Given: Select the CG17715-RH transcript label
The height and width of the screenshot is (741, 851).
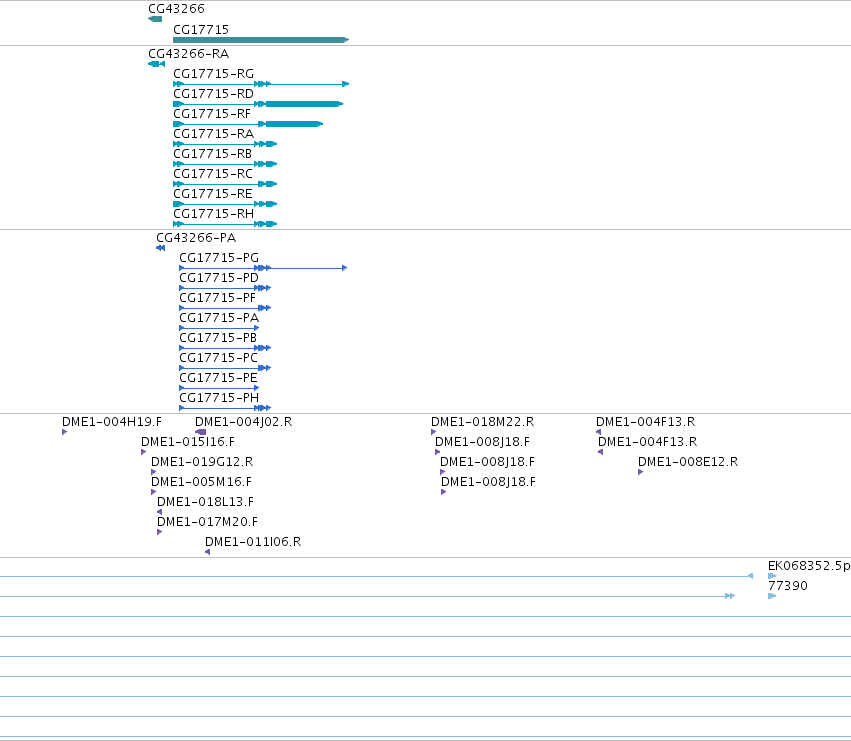Looking at the screenshot, I should 213,214.
